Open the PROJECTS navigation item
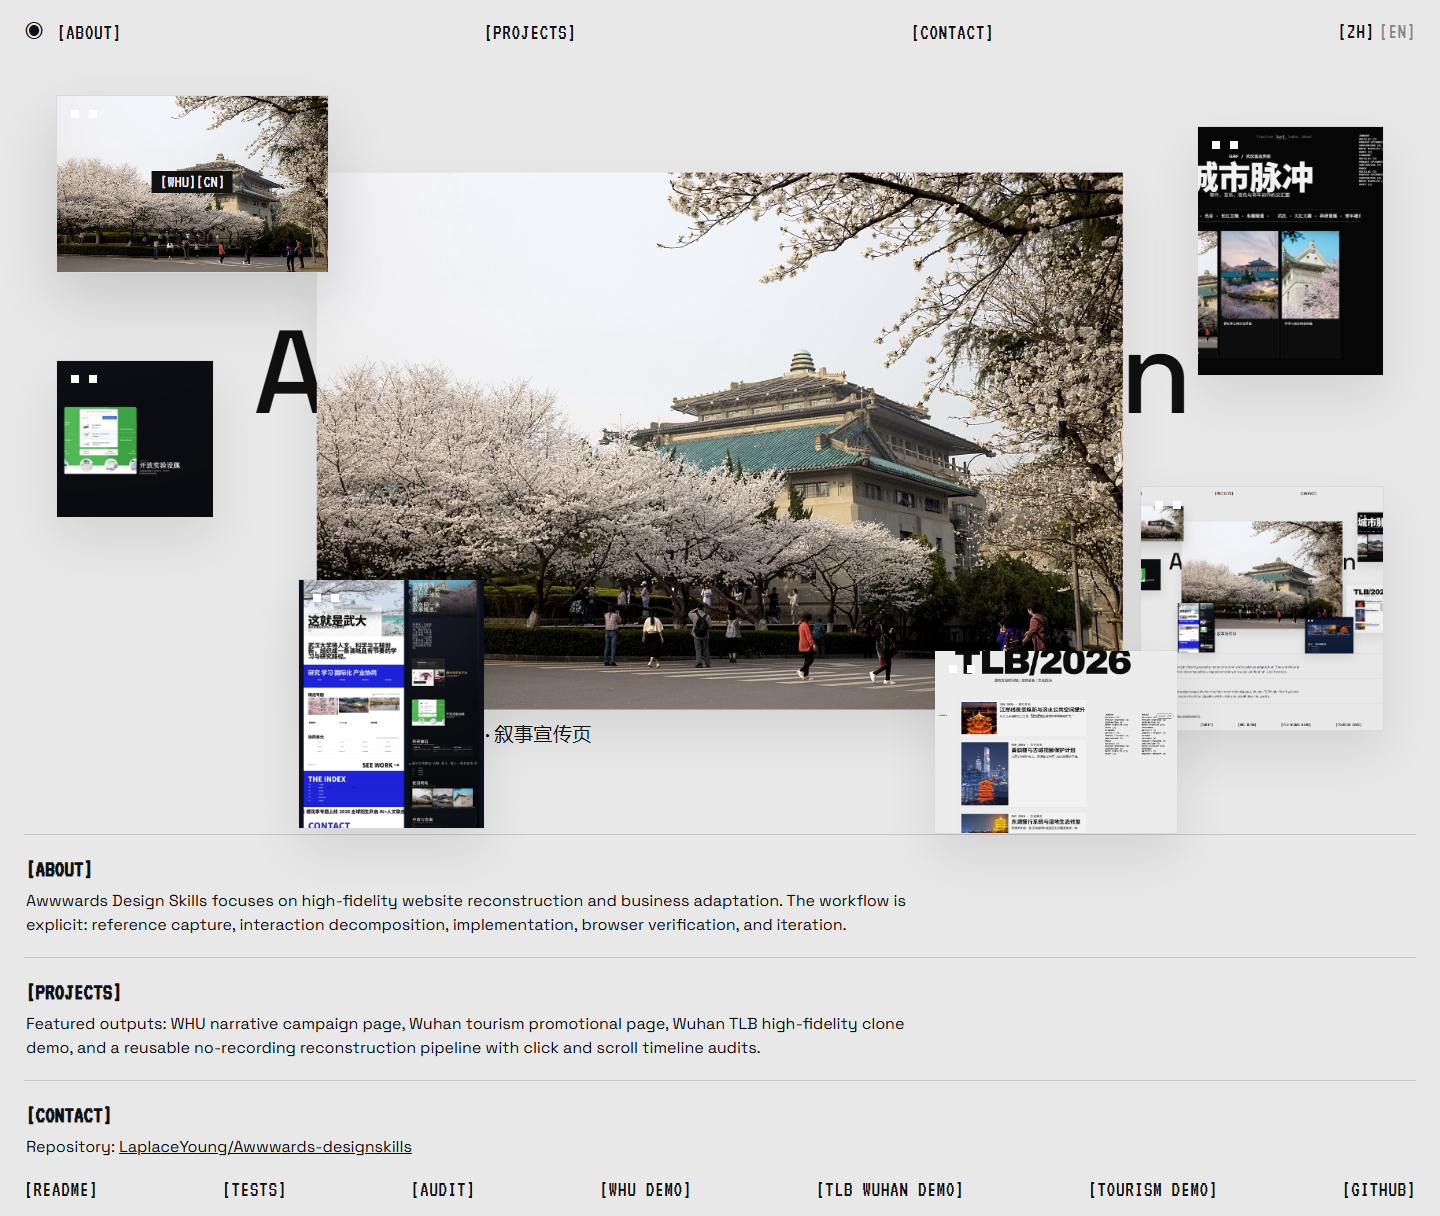The height and width of the screenshot is (1216, 1440). coord(530,33)
